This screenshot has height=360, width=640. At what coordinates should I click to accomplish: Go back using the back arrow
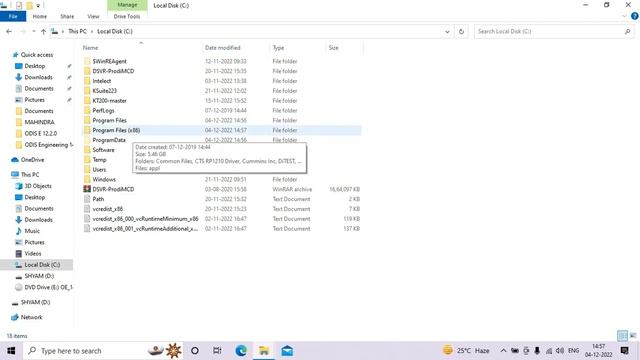point(9,31)
